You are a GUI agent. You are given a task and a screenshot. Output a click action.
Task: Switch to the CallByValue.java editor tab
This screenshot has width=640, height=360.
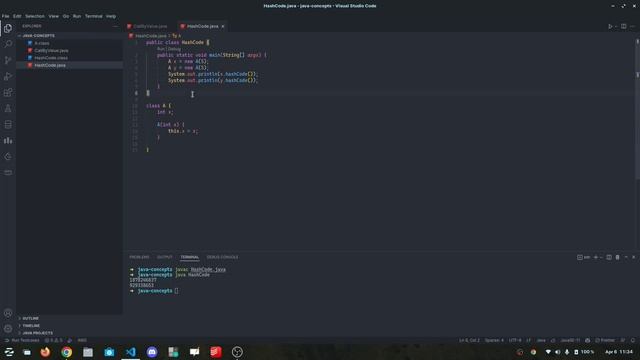pos(150,27)
